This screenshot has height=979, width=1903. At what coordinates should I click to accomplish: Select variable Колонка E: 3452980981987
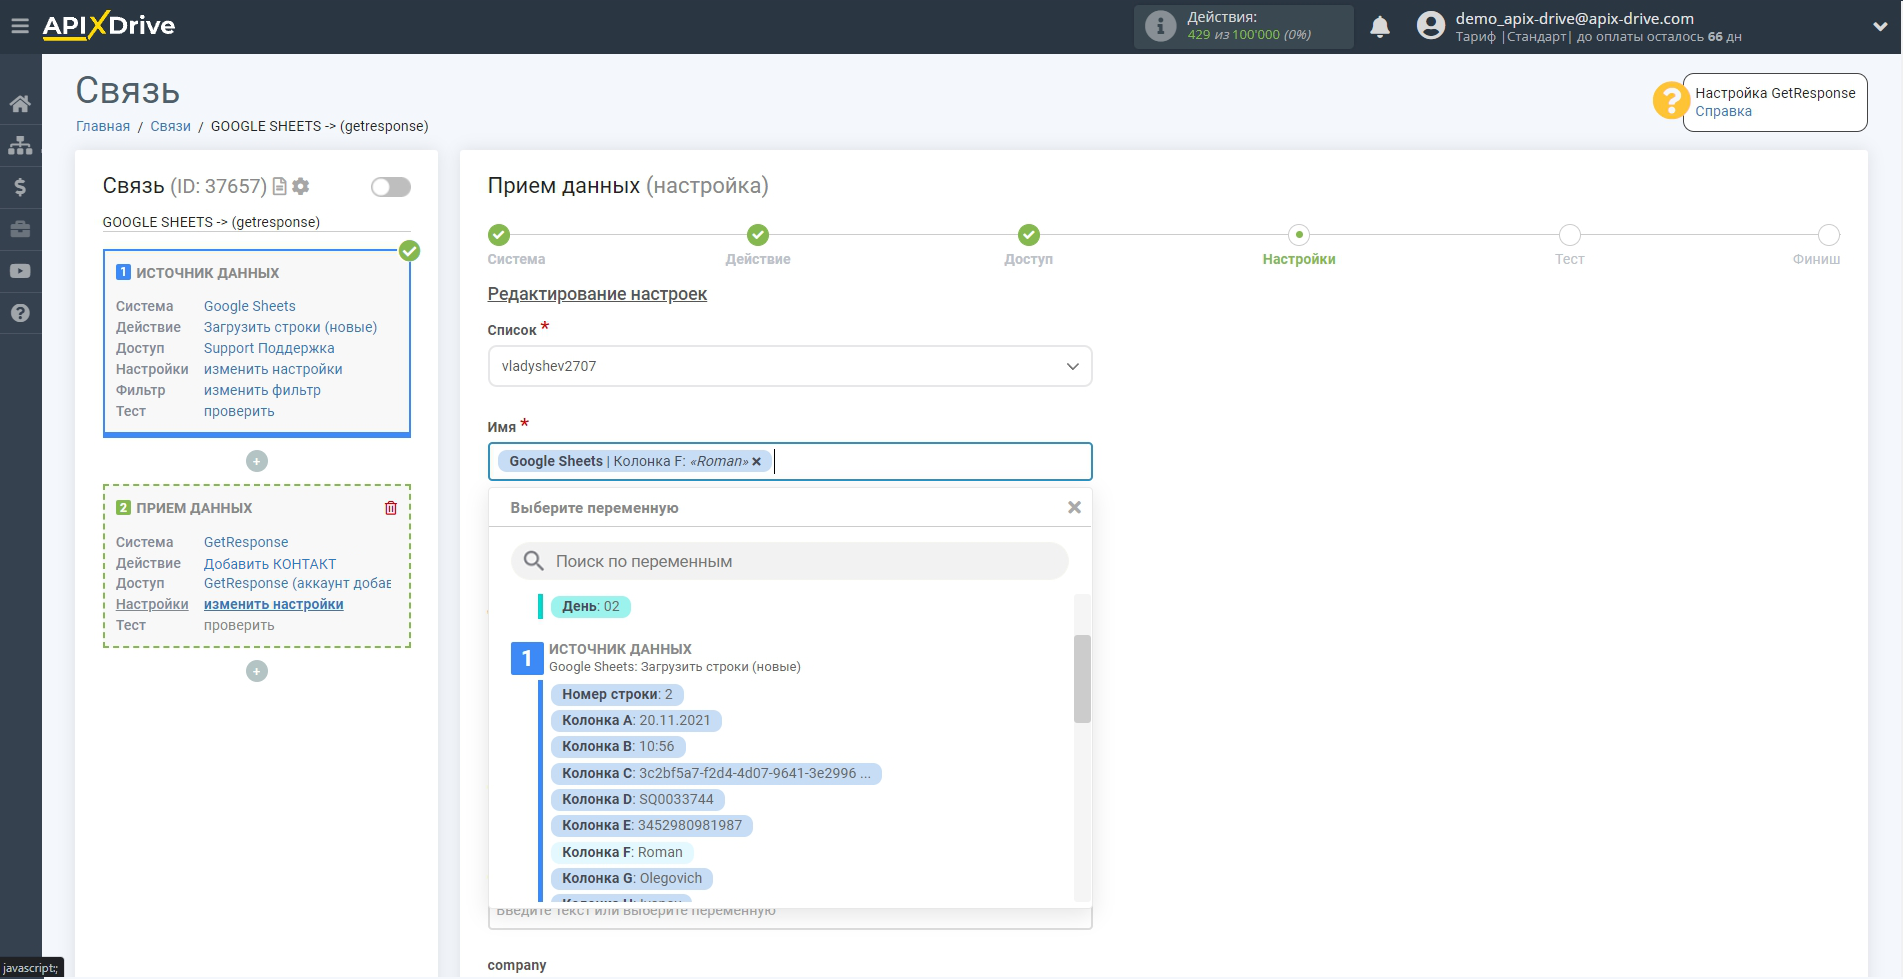point(652,825)
